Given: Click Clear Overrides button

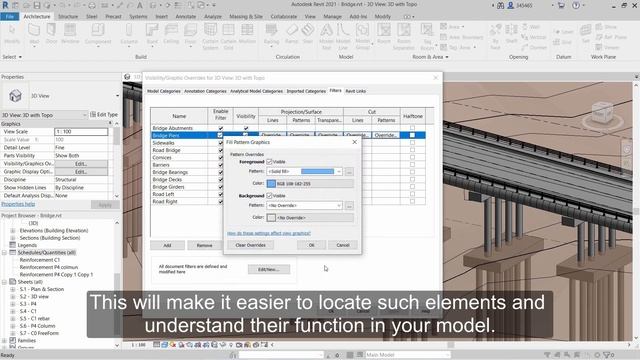Looking at the screenshot, I should pyautogui.click(x=251, y=245).
